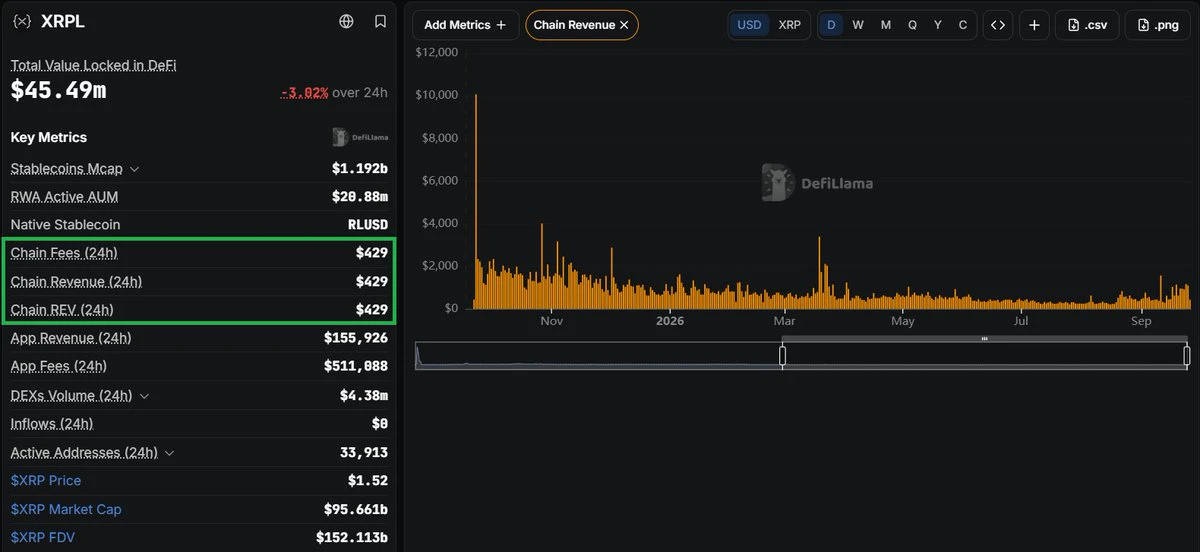Screen dimensions: 1200x552
Task: Click the 2026 label on the x-axis
Action: [x=670, y=321]
